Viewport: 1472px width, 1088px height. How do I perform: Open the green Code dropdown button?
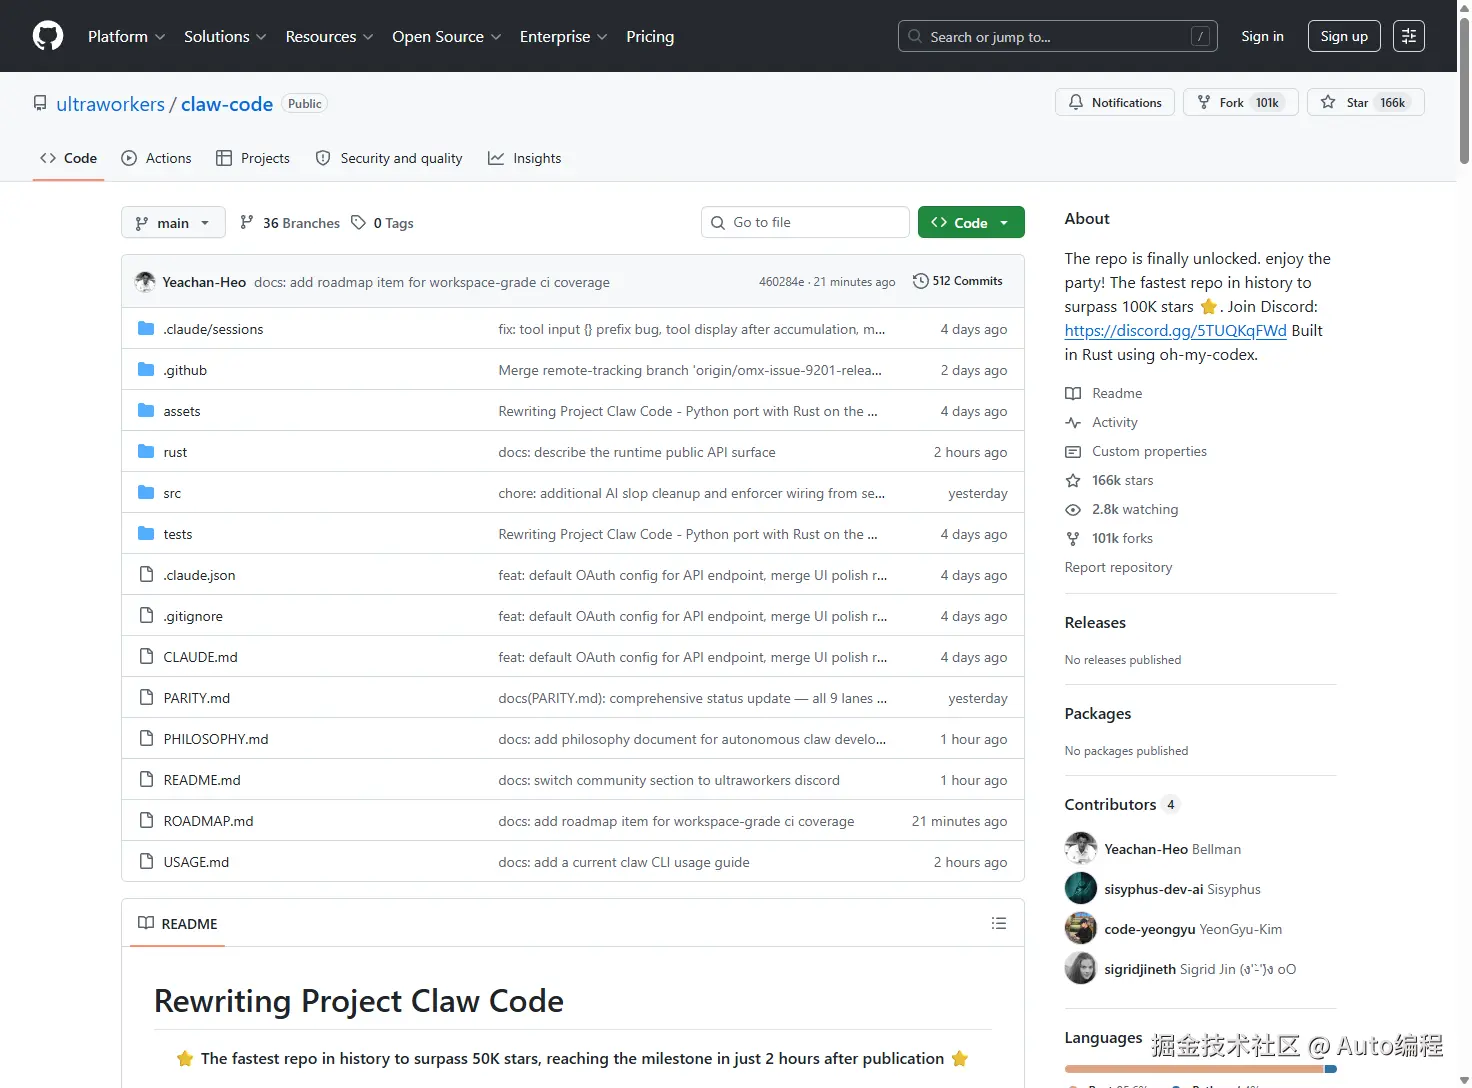(x=971, y=222)
